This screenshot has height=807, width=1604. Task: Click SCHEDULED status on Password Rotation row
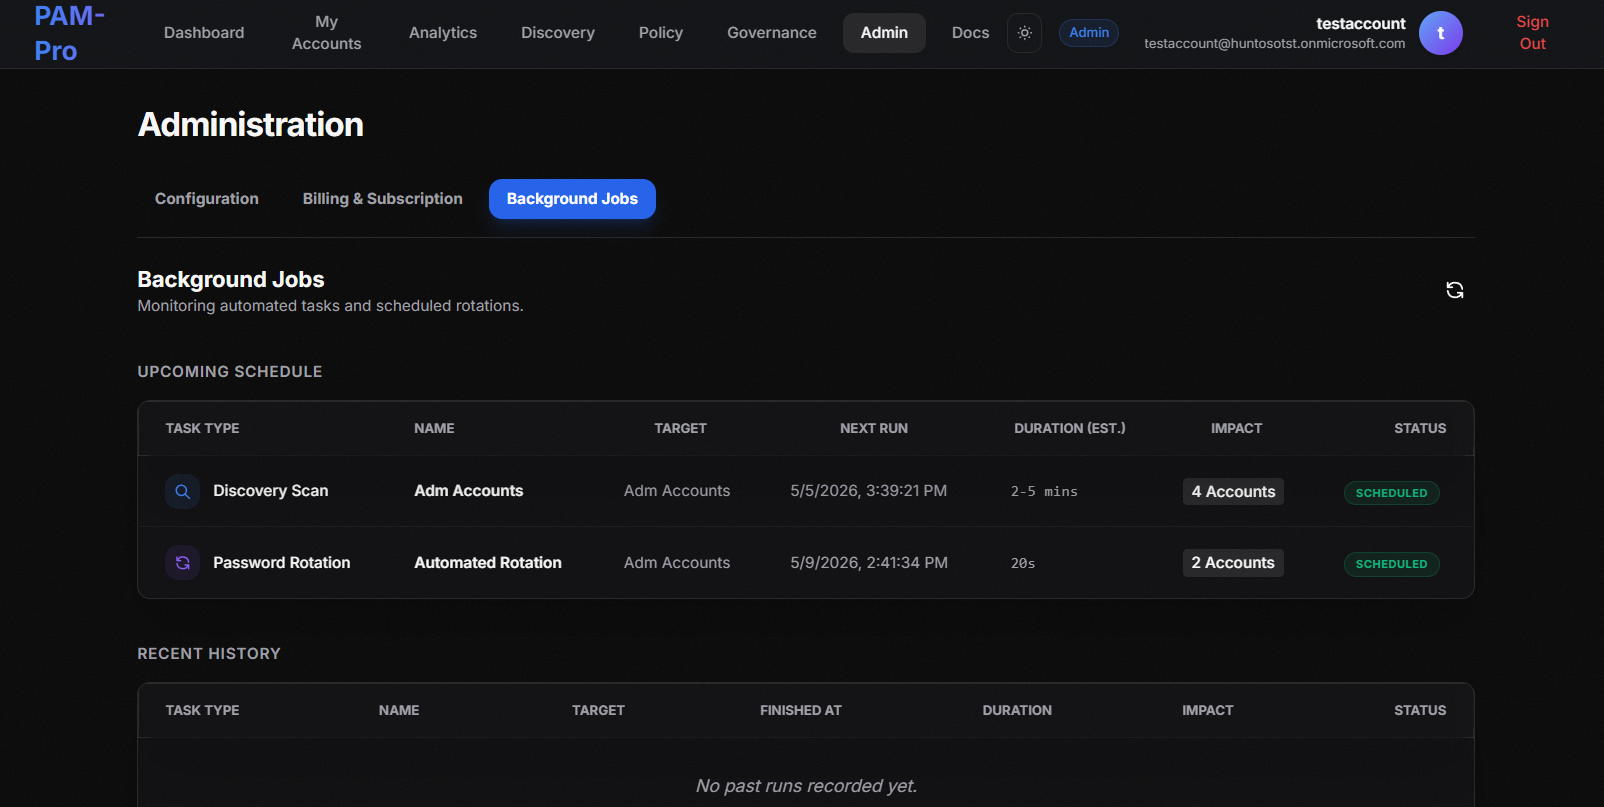tap(1391, 564)
